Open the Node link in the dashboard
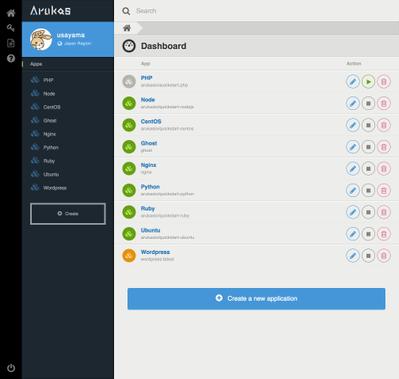399x379 pixels. click(148, 100)
